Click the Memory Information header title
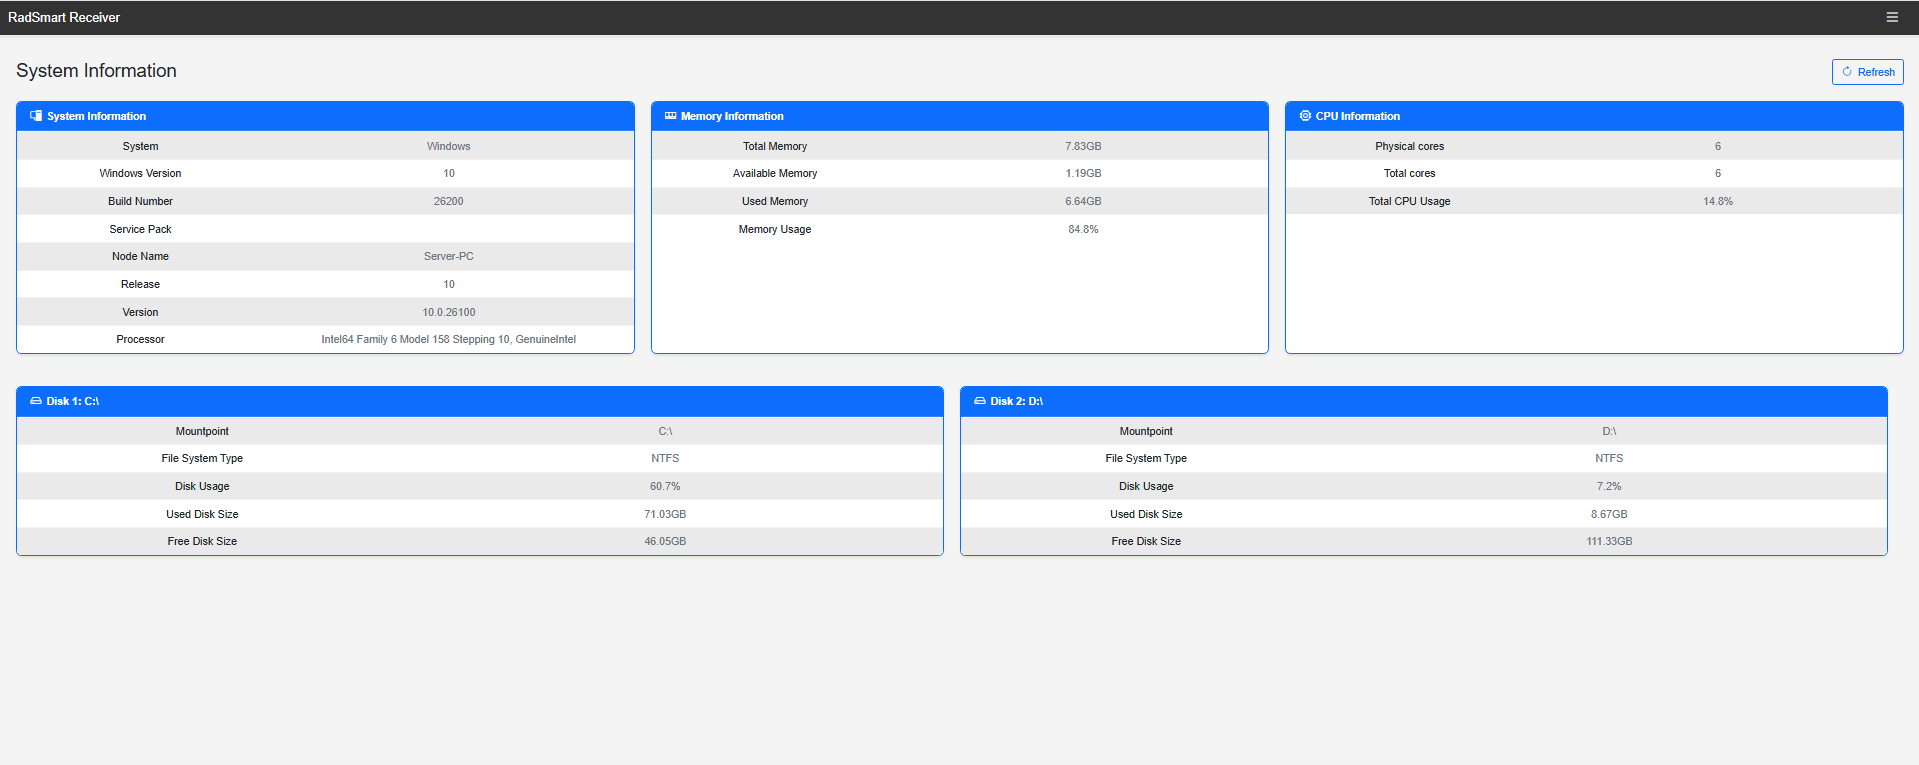 [732, 116]
